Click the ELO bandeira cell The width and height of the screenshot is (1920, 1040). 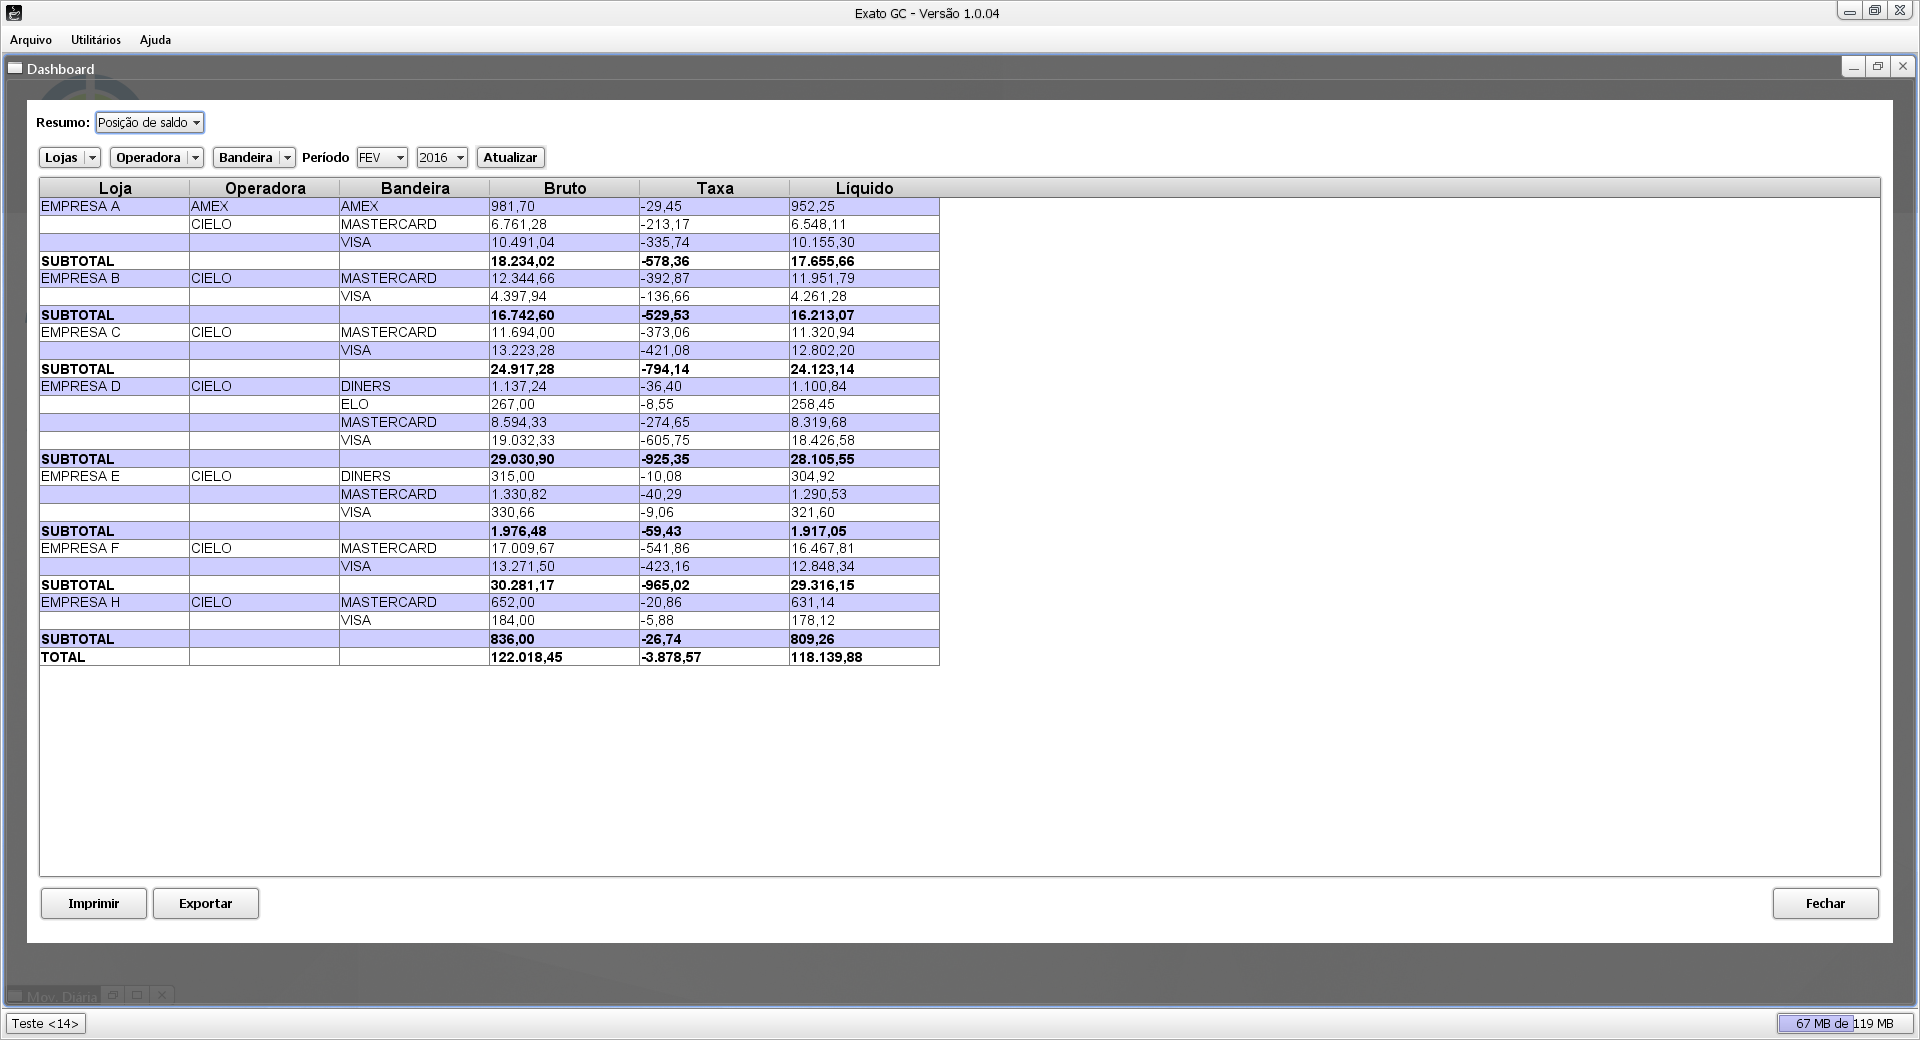coord(414,404)
